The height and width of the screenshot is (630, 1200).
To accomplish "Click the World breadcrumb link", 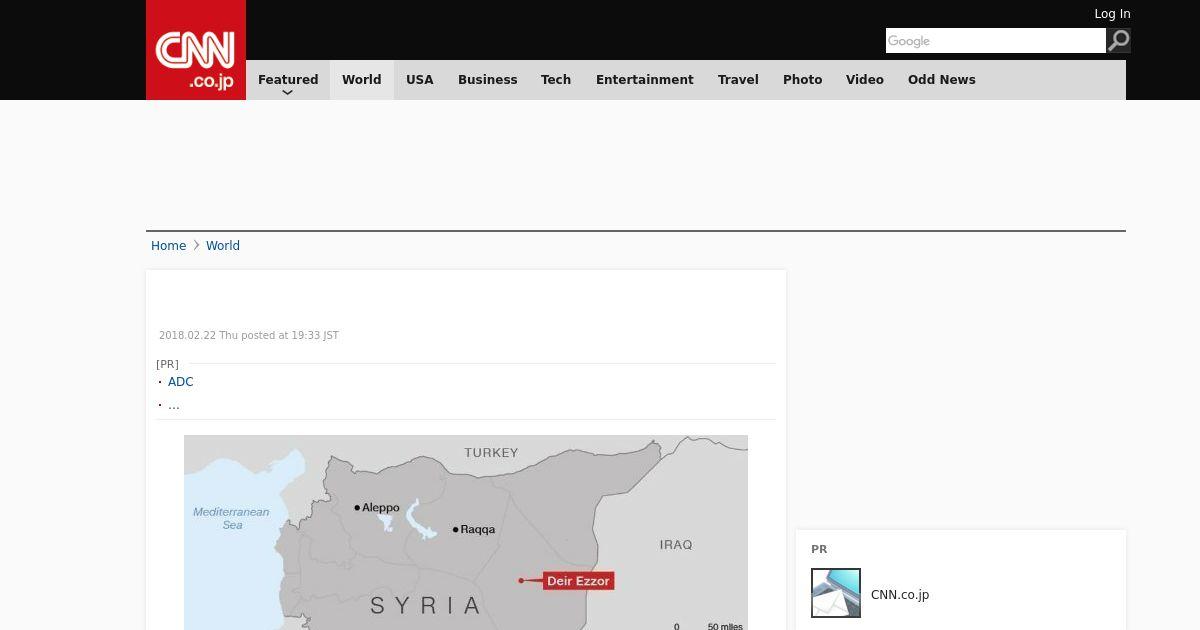I will [223, 246].
